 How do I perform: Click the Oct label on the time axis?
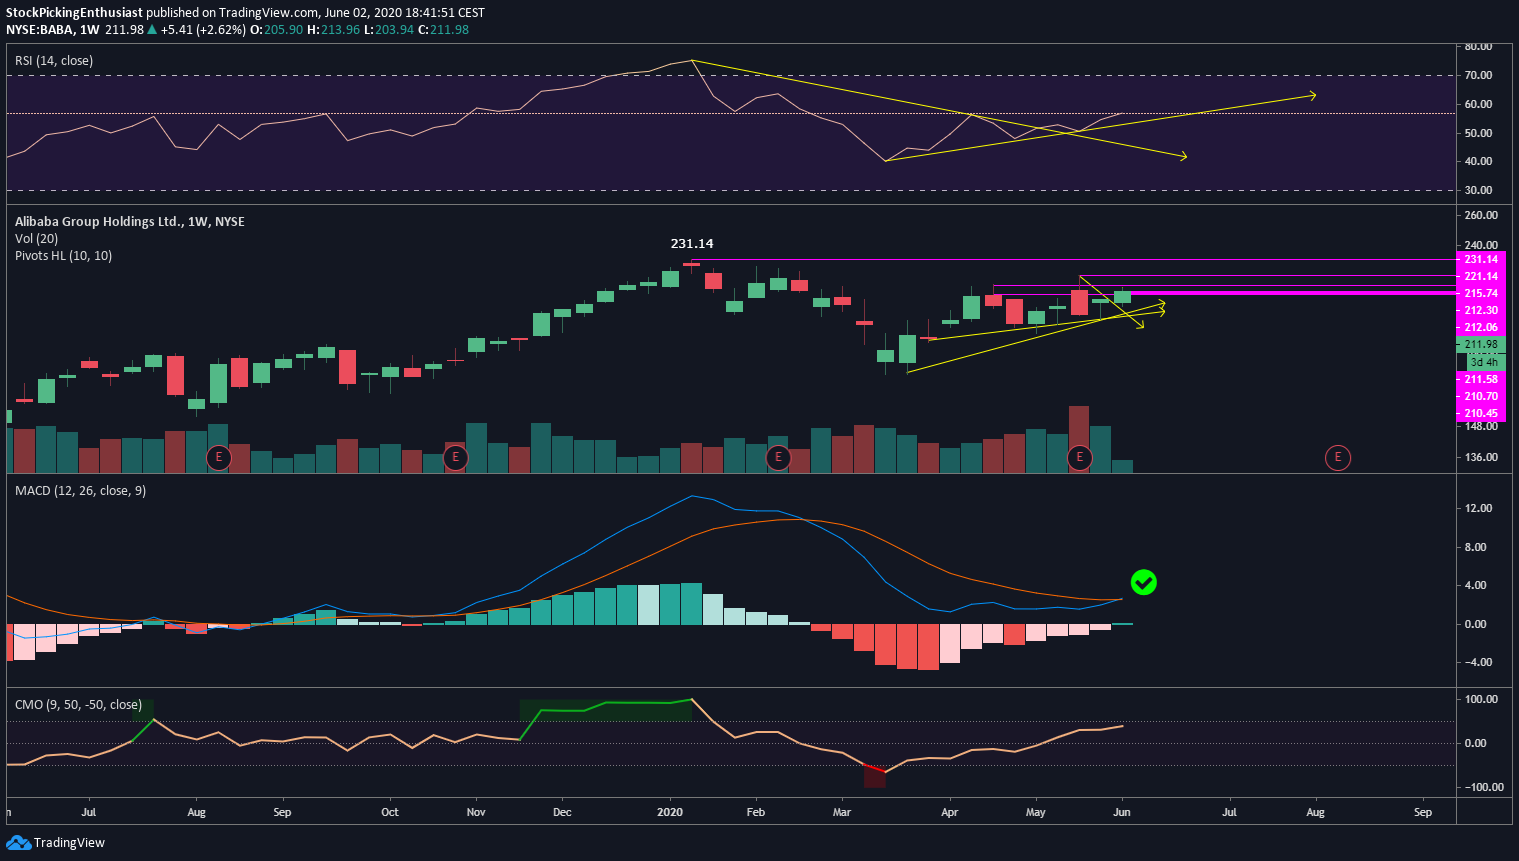[x=390, y=812]
